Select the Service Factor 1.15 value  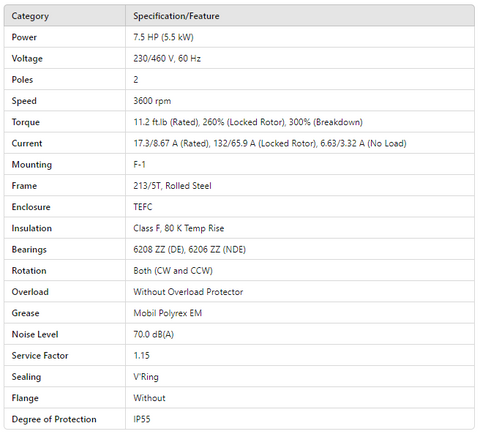pos(141,356)
